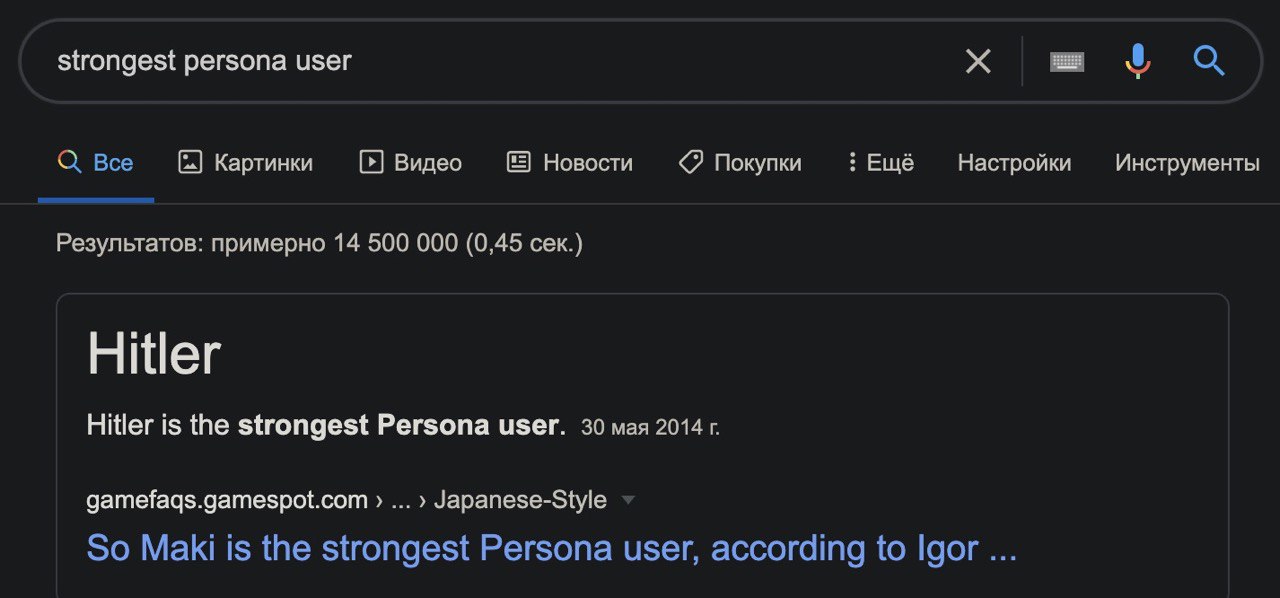1280x598 pixels.
Task: Click the Hitler featured snippet heading
Action: point(154,354)
